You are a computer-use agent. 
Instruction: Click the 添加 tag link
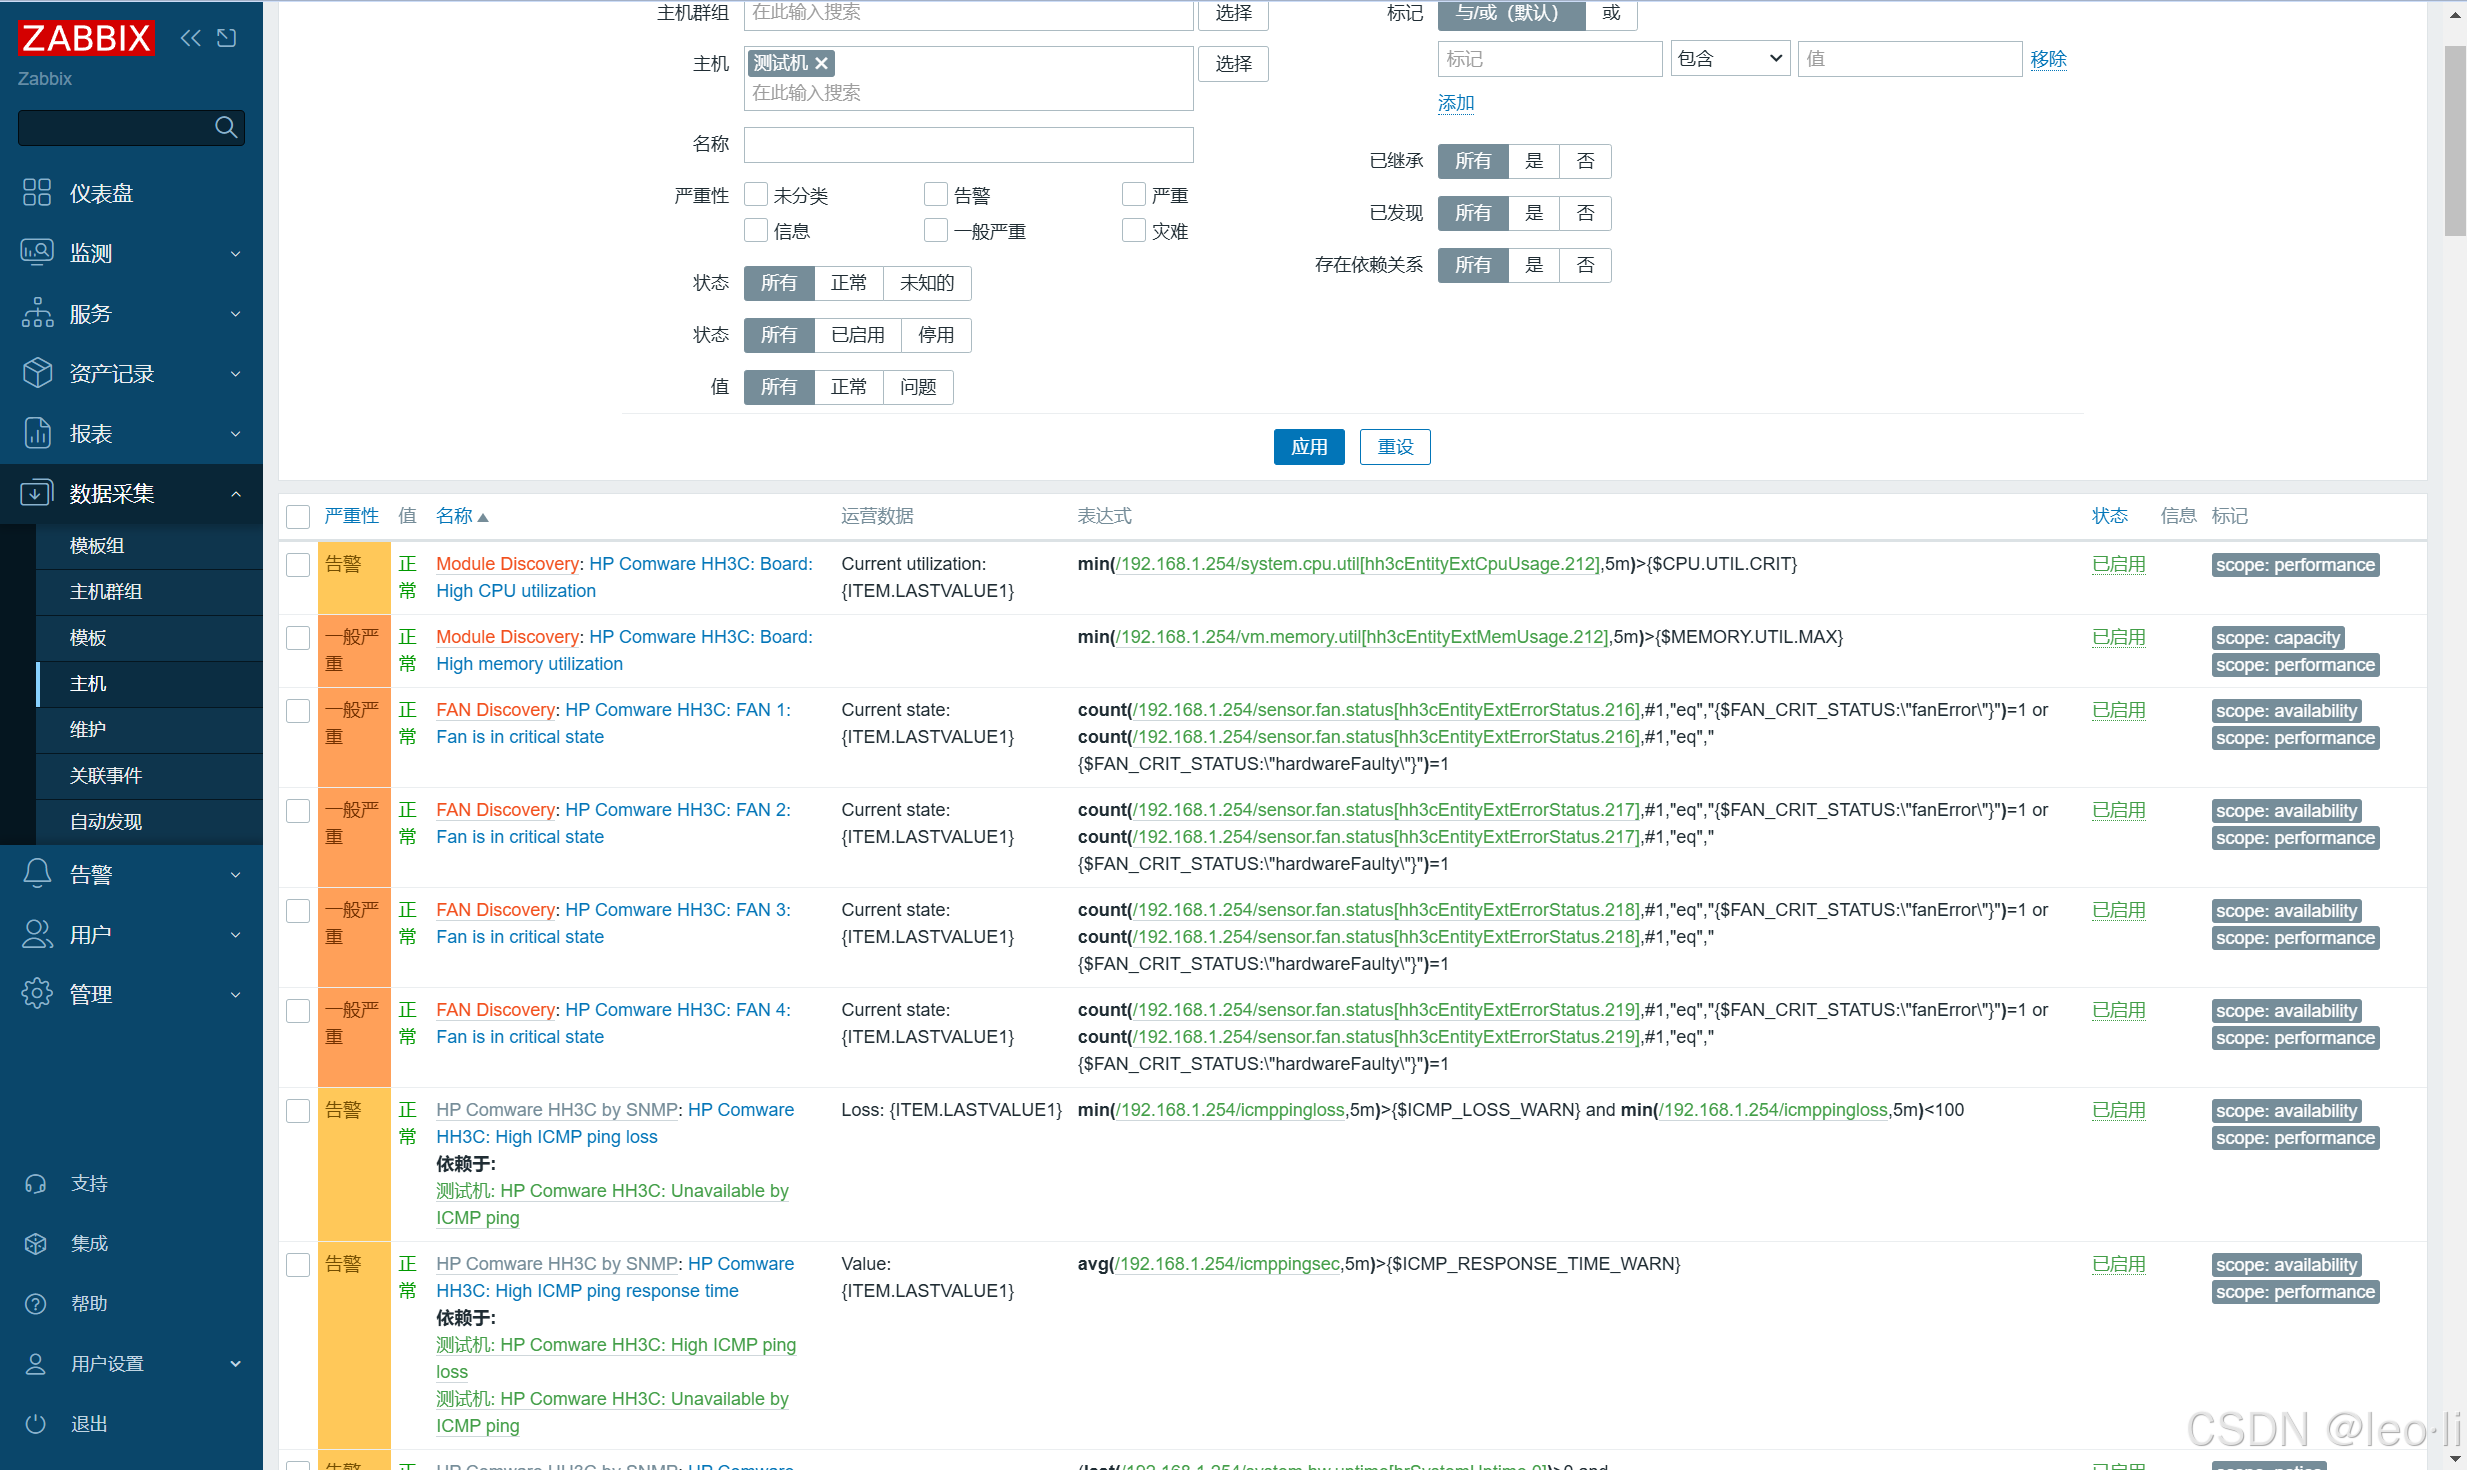tap(1455, 103)
